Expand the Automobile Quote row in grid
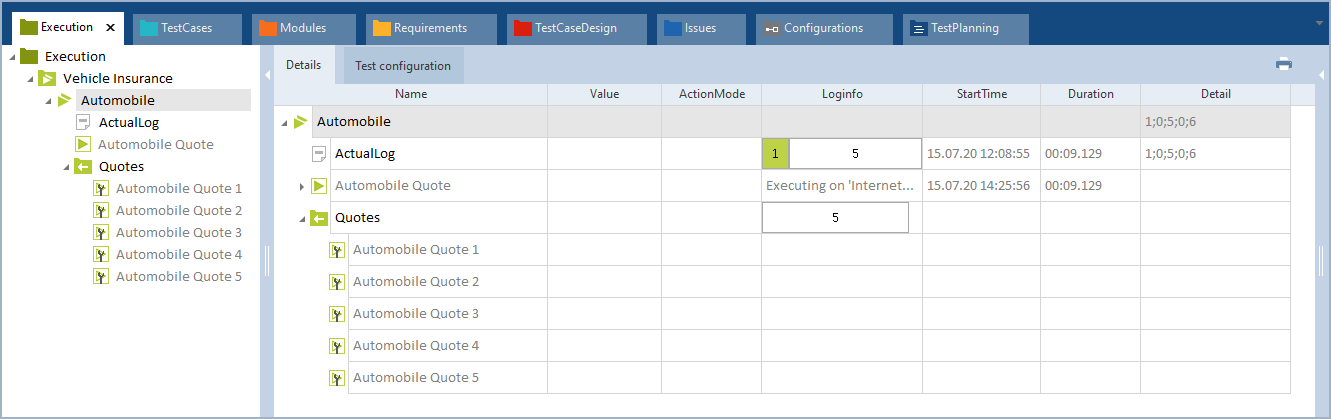Image resolution: width=1331 pixels, height=419 pixels. [x=301, y=186]
